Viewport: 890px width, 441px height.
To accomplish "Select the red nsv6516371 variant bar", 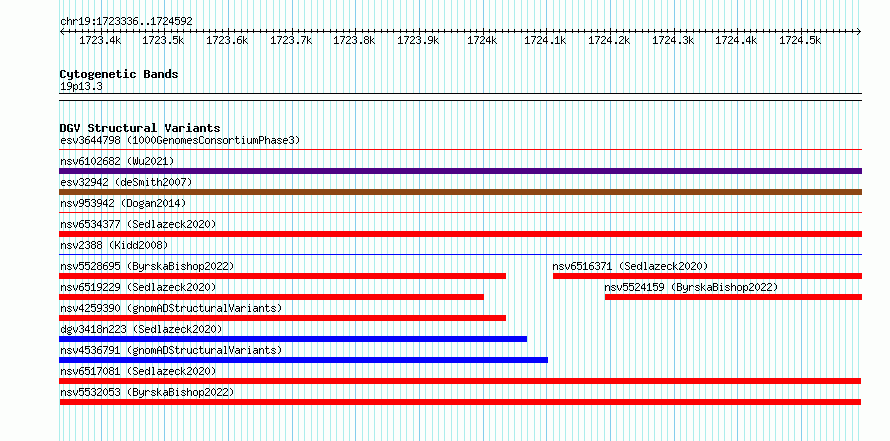I will click(x=707, y=276).
